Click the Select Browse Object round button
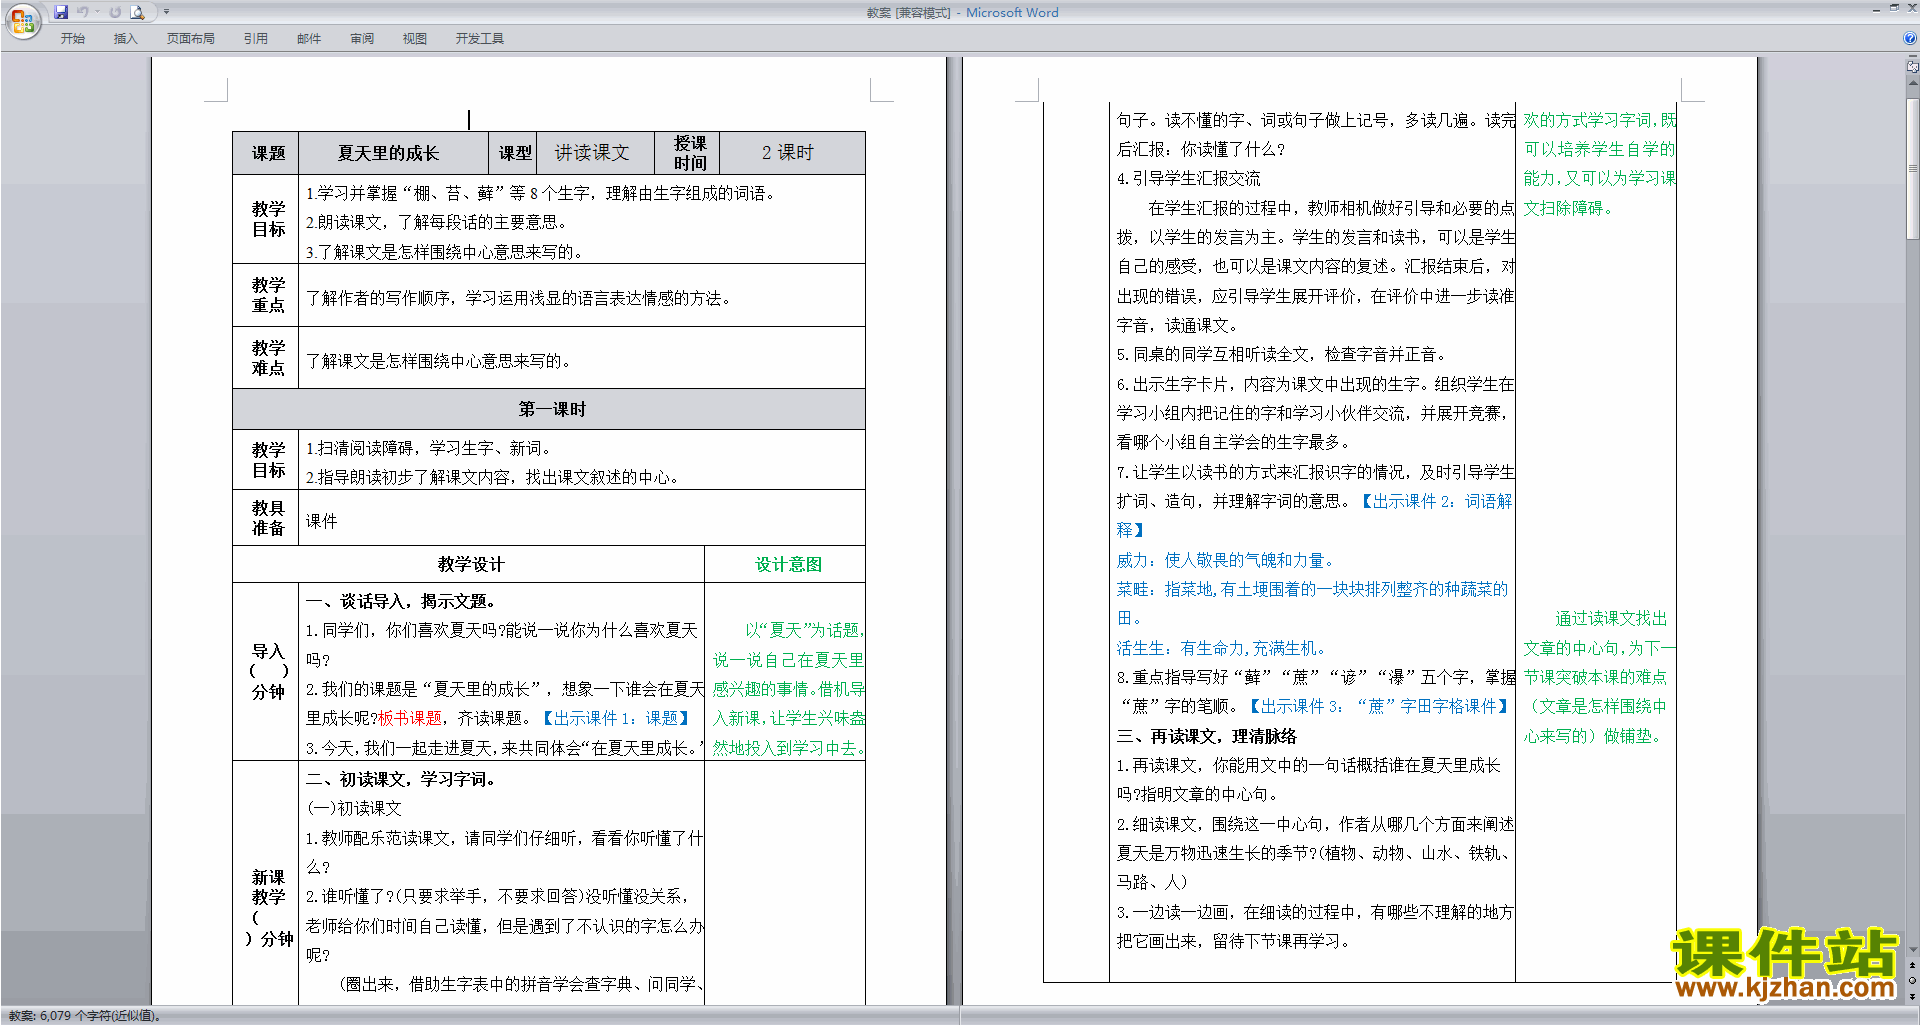 (x=1913, y=981)
